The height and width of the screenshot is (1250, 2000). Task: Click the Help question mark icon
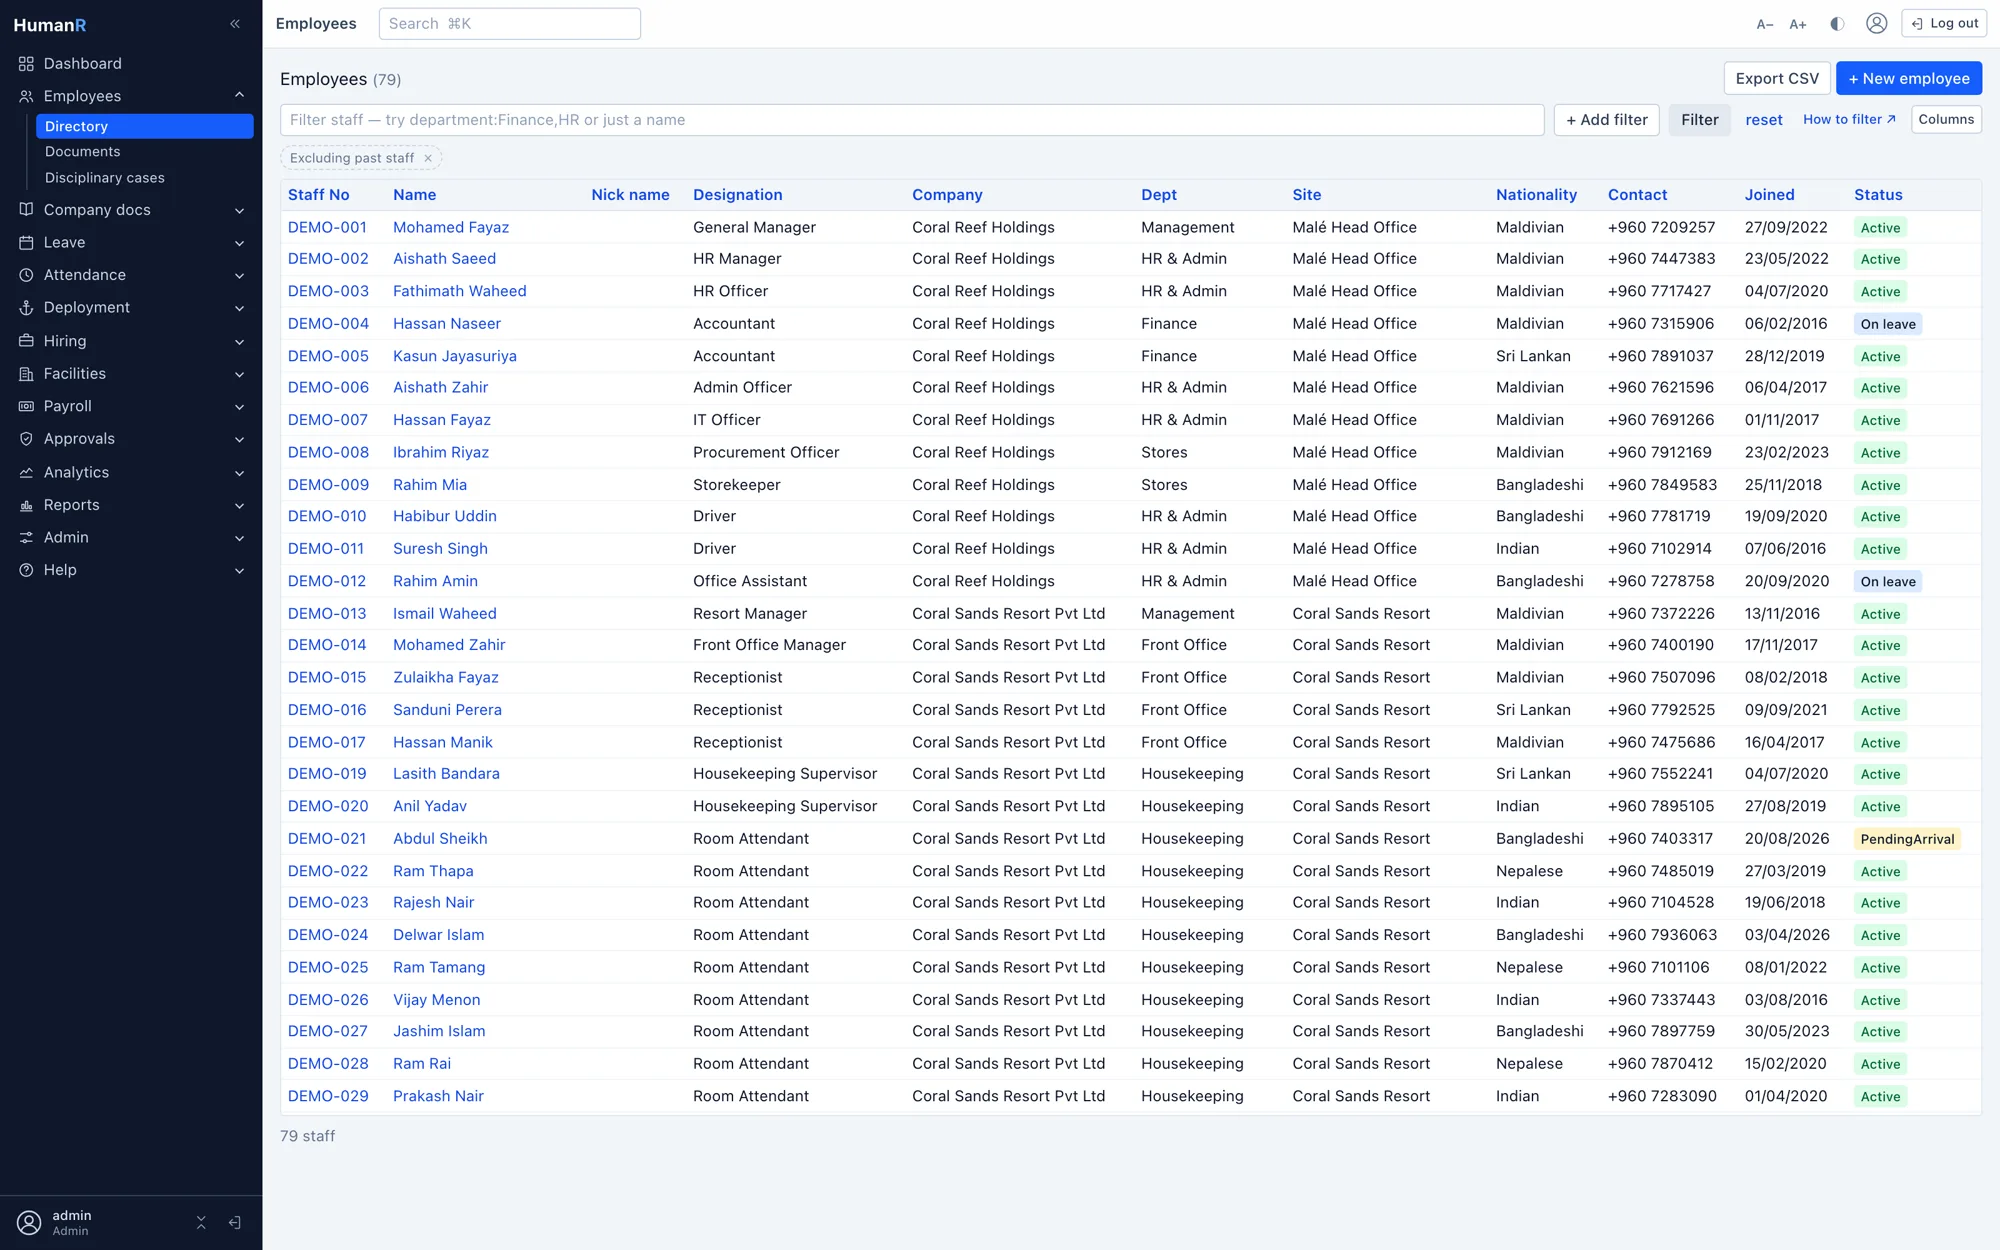(x=26, y=570)
